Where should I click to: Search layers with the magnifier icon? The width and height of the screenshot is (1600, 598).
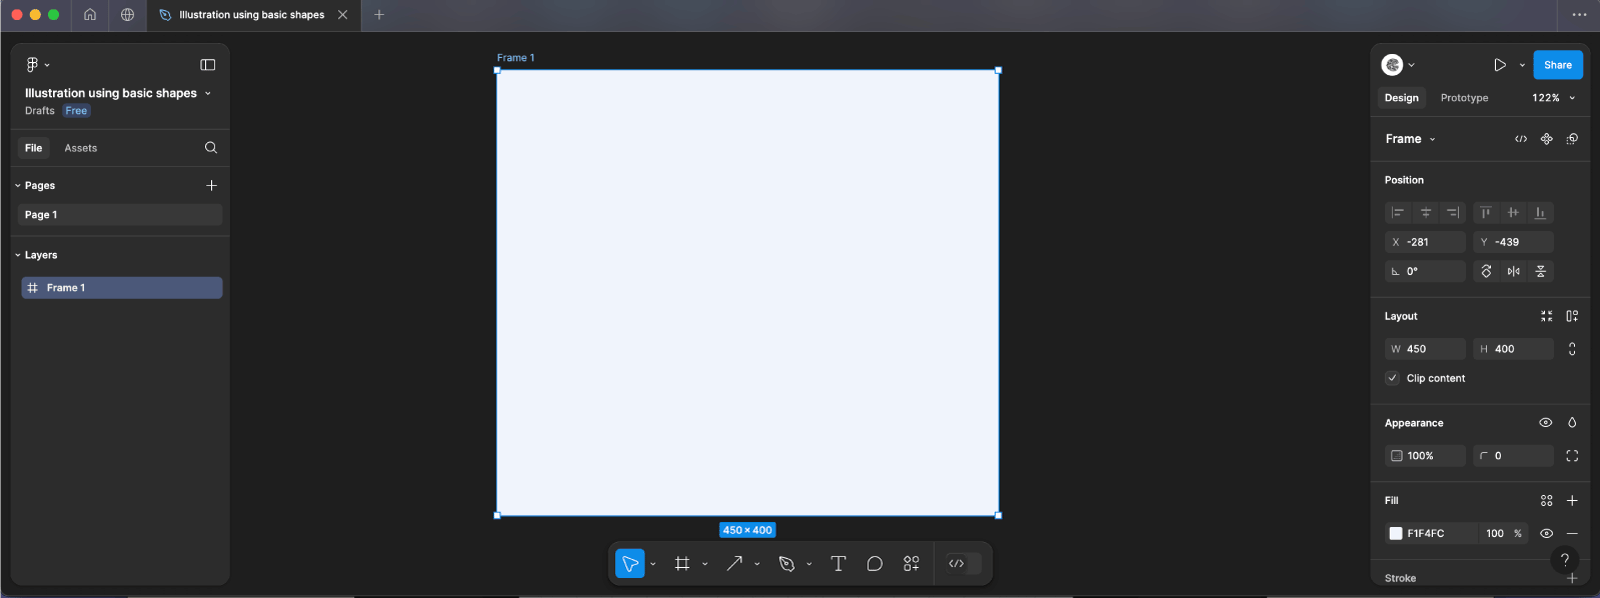pyautogui.click(x=211, y=148)
